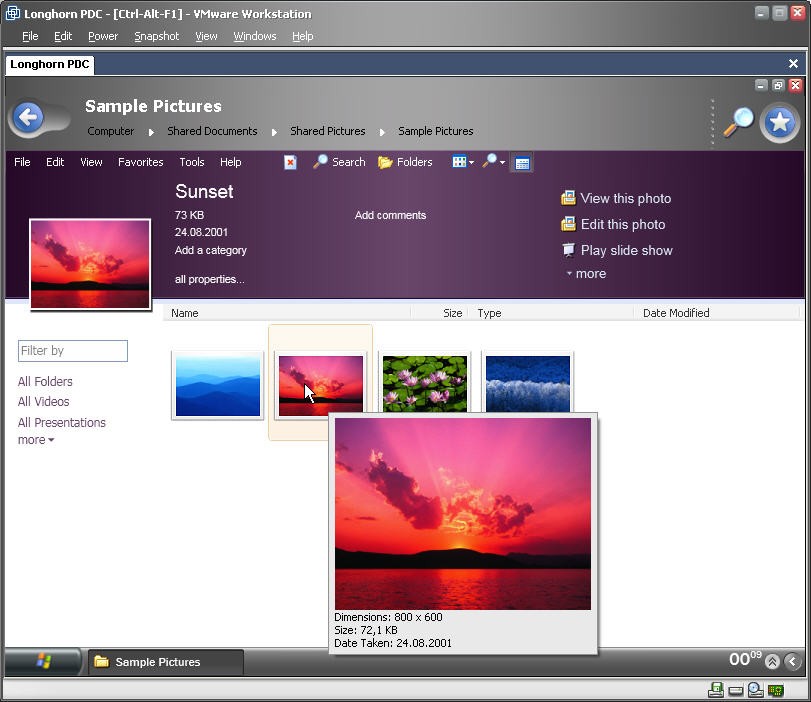Open the Favorites menu
The height and width of the screenshot is (702, 811).
[x=140, y=162]
